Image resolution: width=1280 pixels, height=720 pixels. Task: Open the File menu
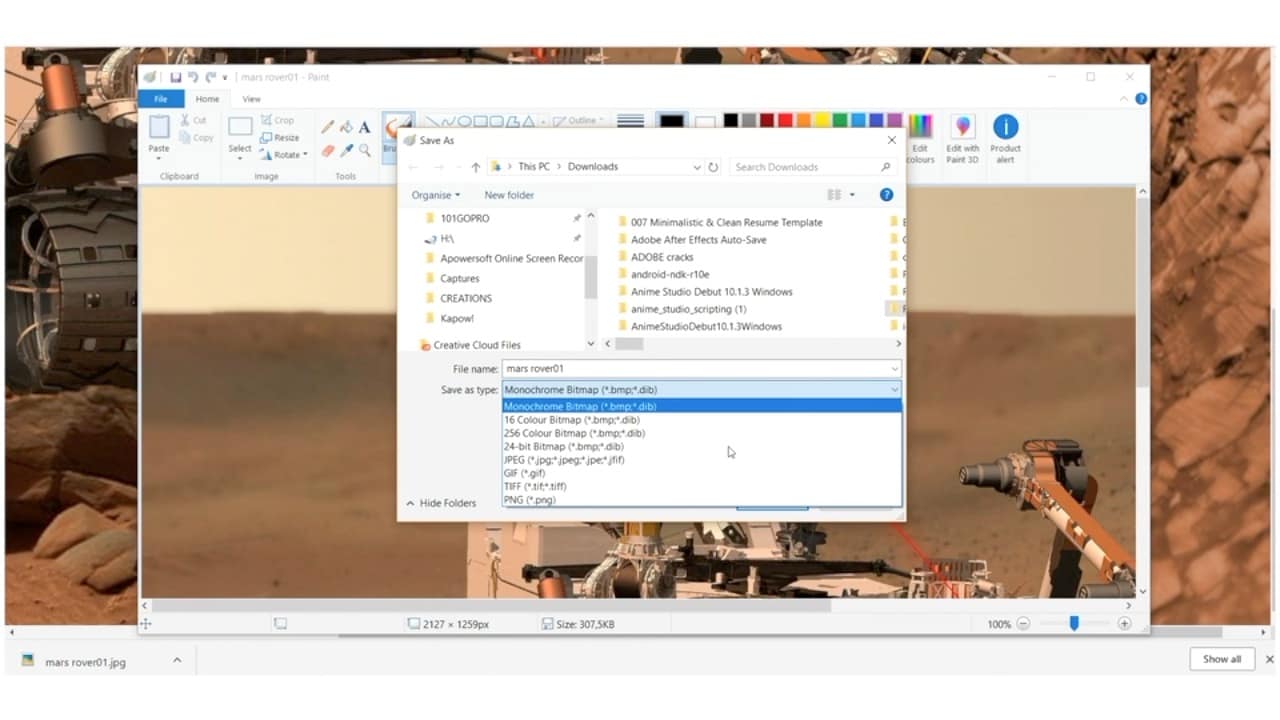coord(161,98)
